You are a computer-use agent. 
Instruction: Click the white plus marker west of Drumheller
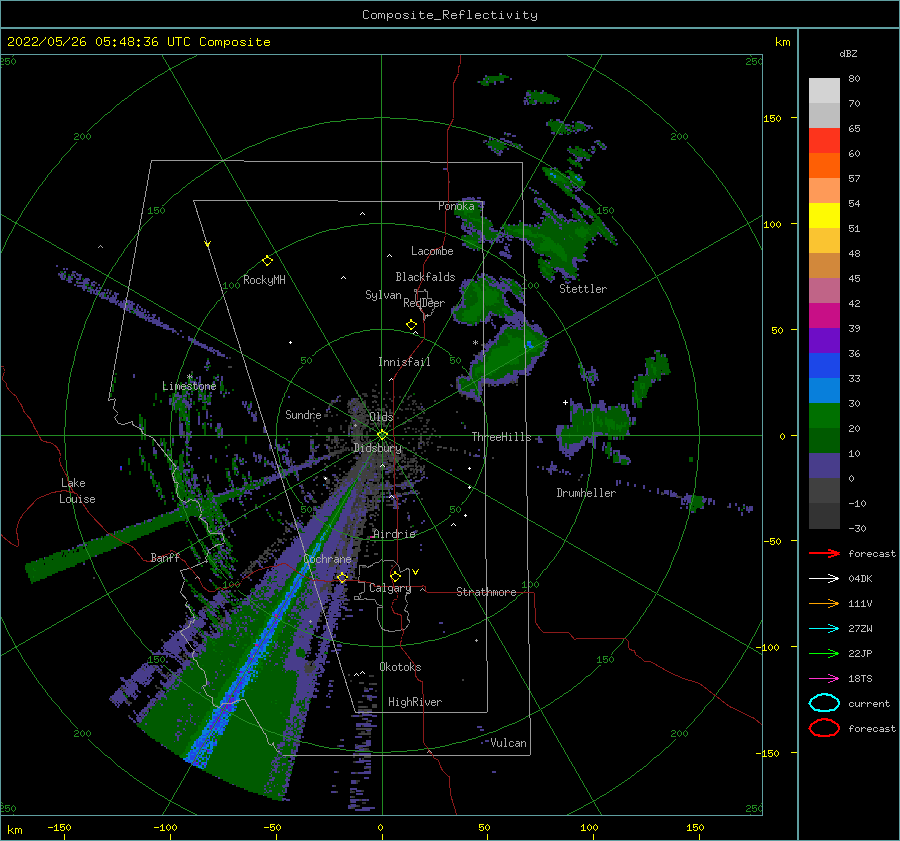565,402
